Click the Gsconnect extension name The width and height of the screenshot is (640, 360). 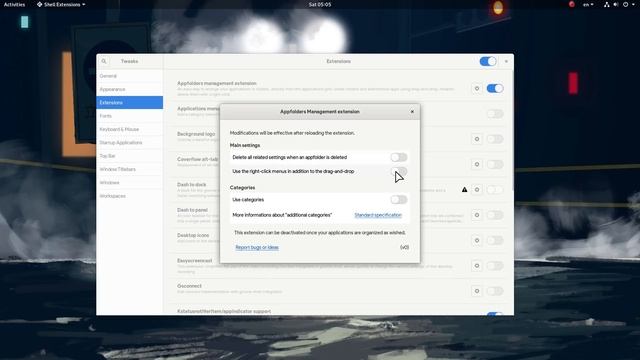pos(189,286)
